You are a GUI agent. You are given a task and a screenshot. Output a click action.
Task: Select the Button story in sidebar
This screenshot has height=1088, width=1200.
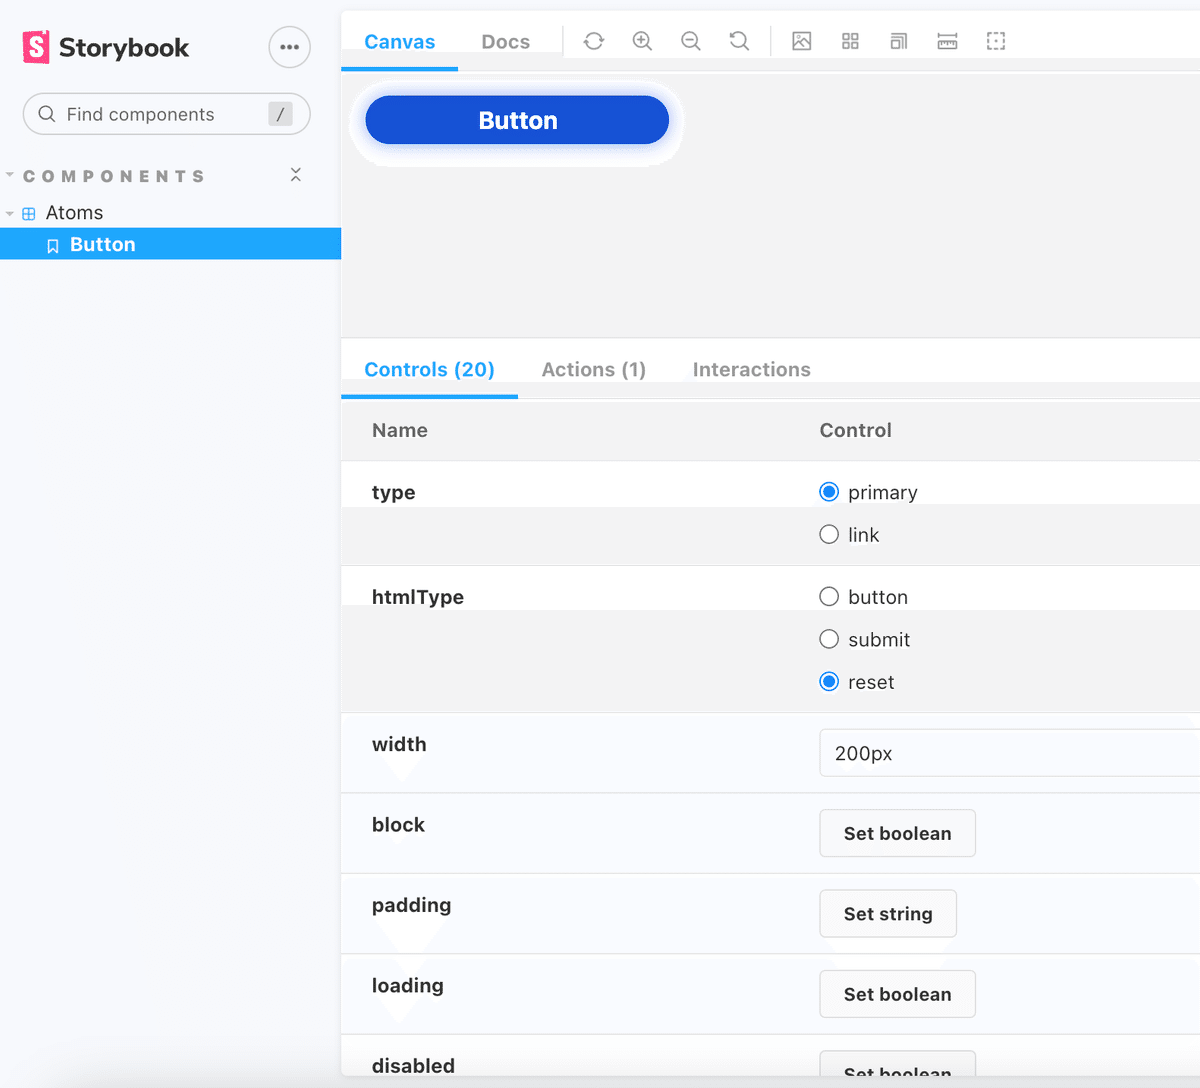(171, 244)
